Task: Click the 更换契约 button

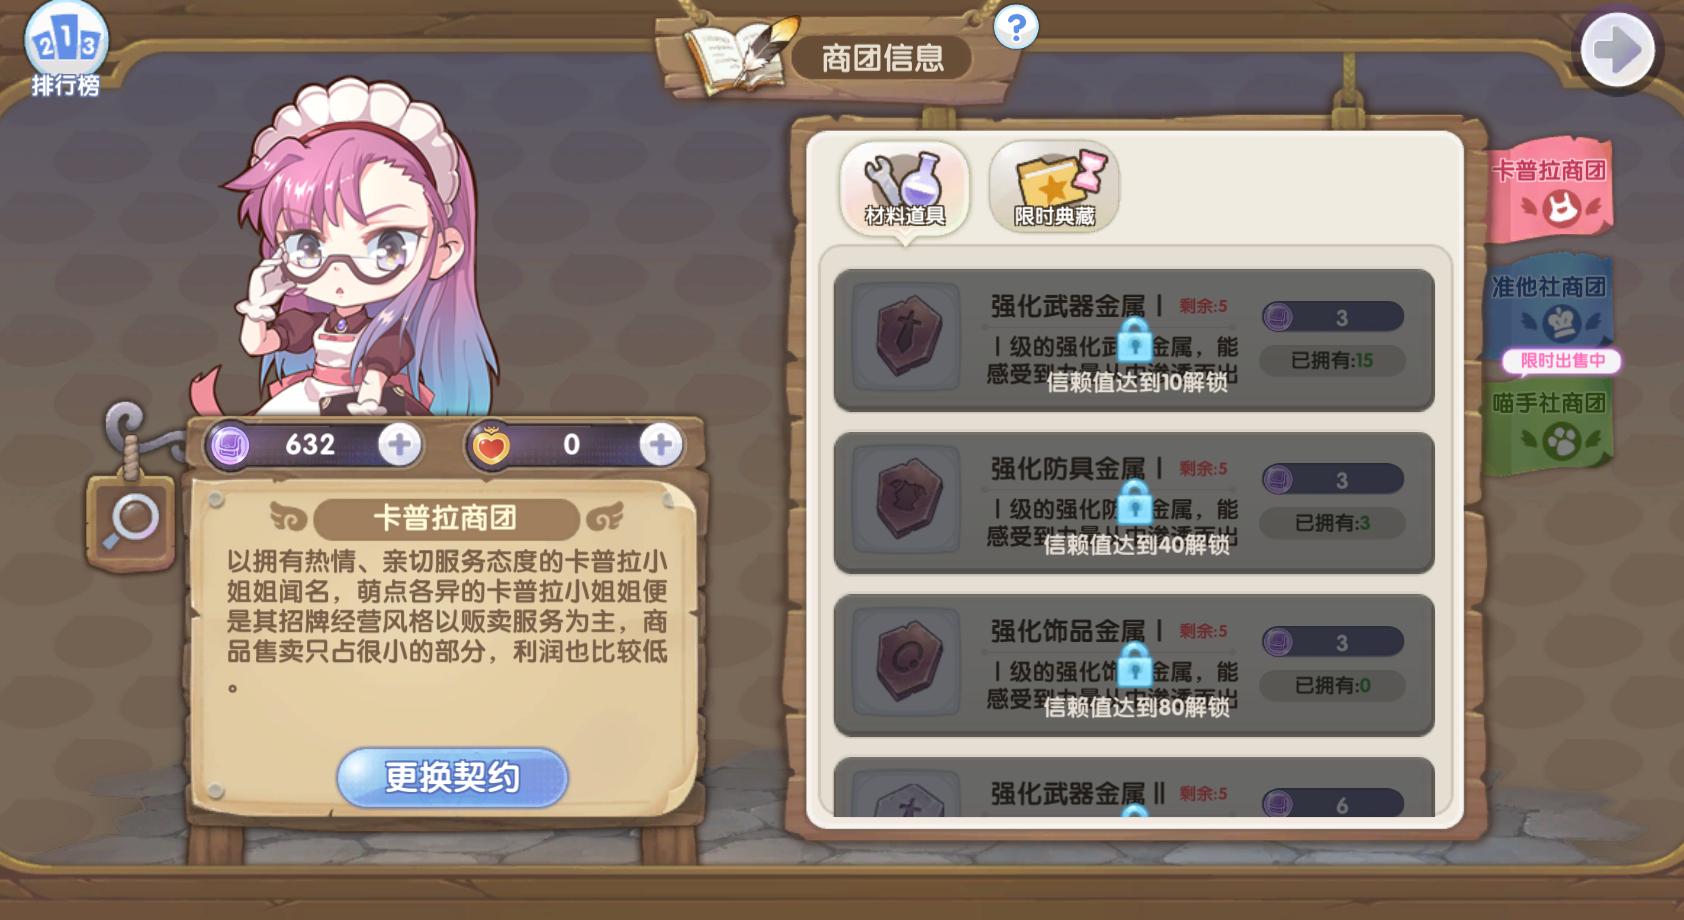Action: 452,777
